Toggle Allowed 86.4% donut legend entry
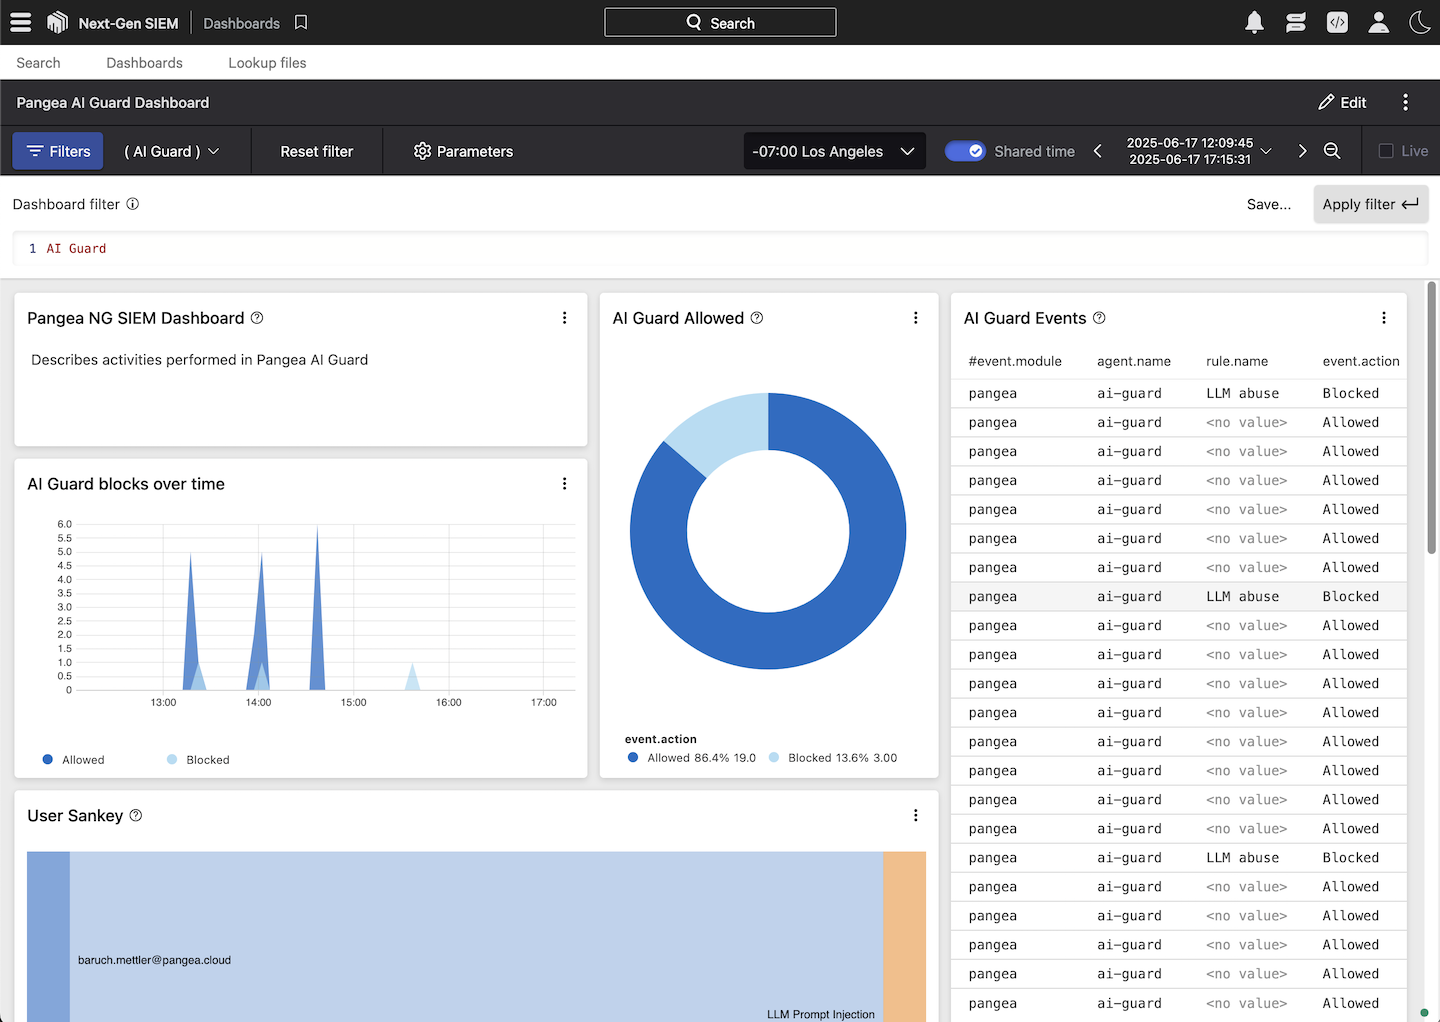 pos(692,758)
